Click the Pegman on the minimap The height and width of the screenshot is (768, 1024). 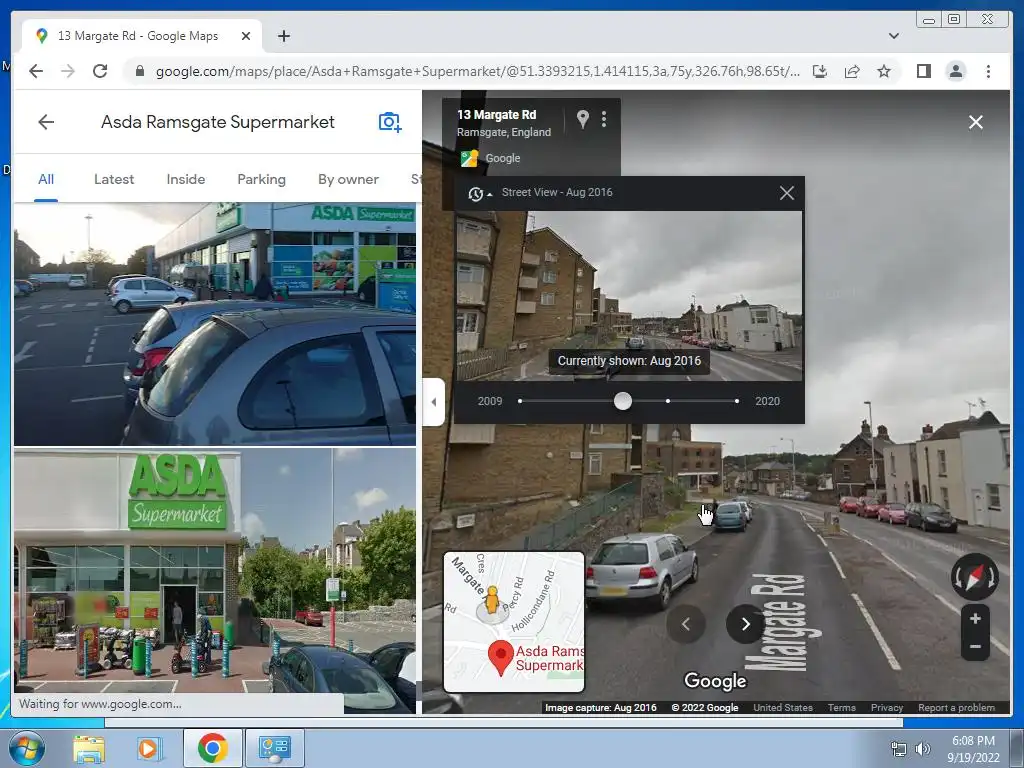[492, 601]
